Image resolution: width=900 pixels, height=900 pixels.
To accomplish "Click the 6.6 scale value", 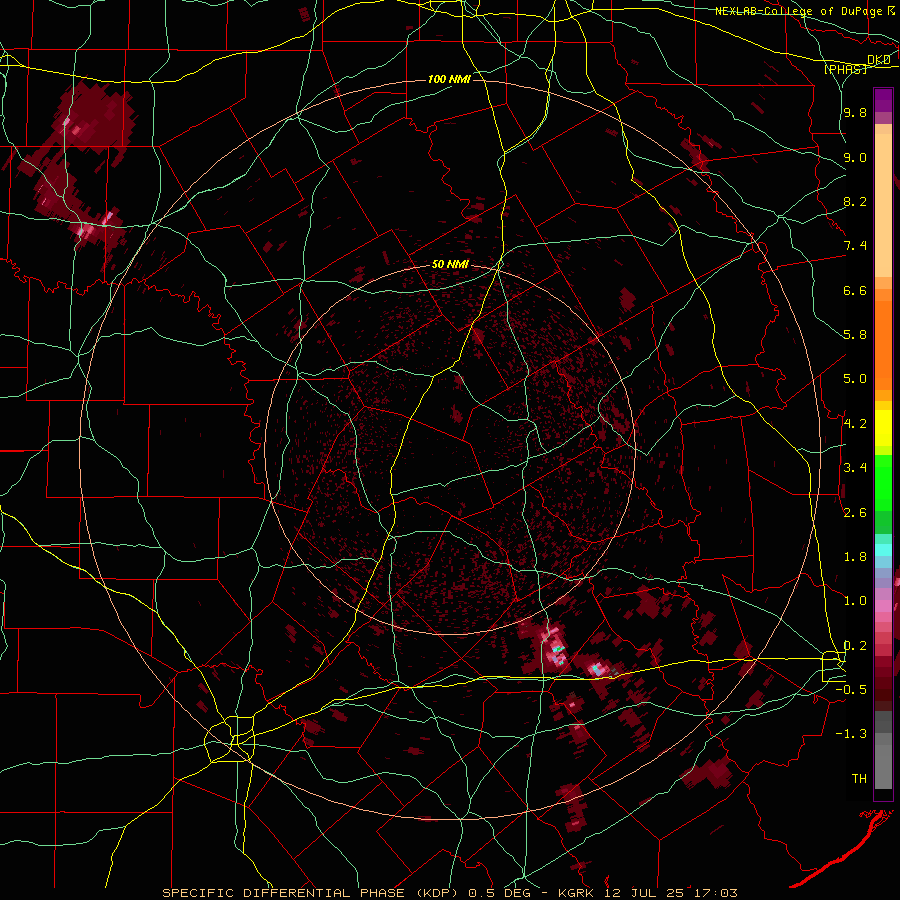I will coord(855,290).
